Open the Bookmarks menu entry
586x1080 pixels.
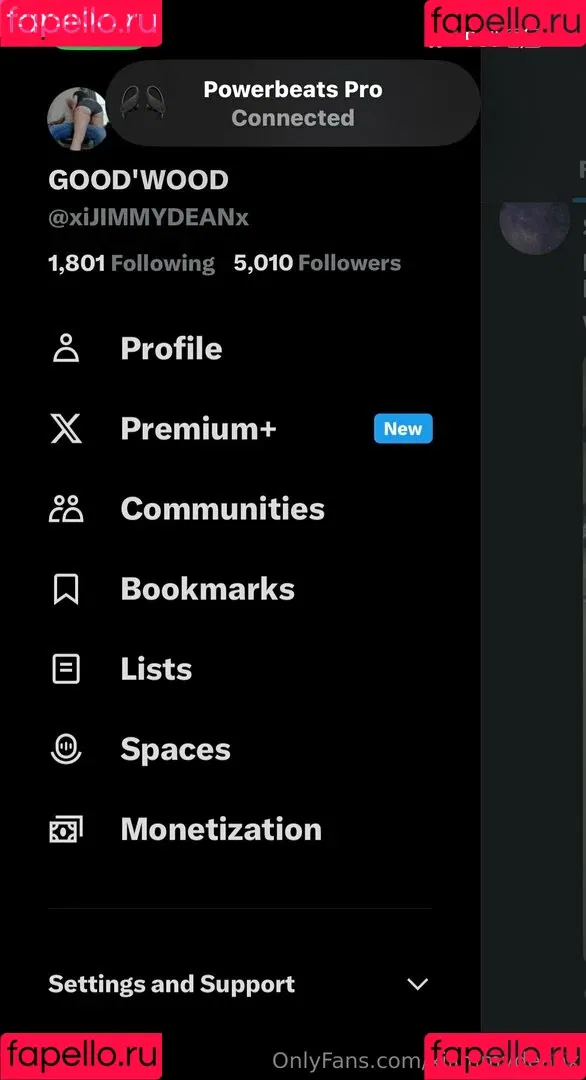207,590
